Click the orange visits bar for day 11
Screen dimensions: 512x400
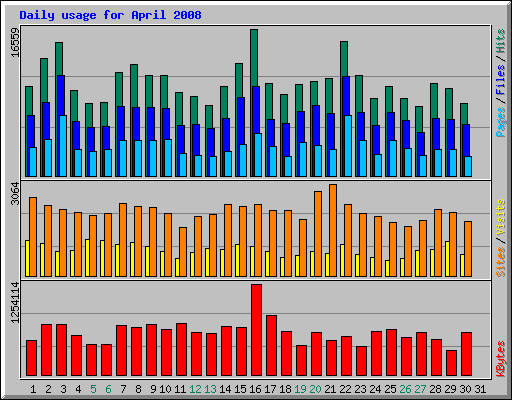(183, 252)
